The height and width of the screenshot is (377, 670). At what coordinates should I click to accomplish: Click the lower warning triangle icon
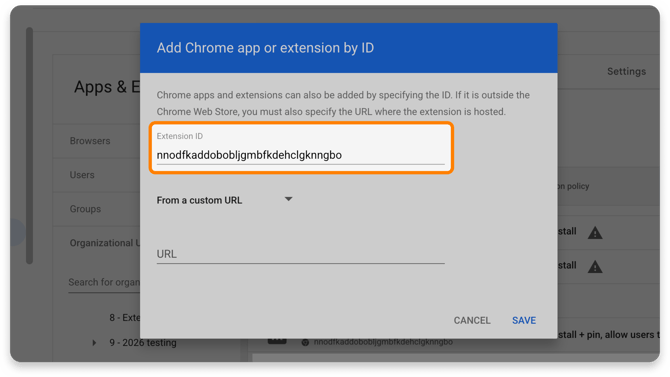595,267
